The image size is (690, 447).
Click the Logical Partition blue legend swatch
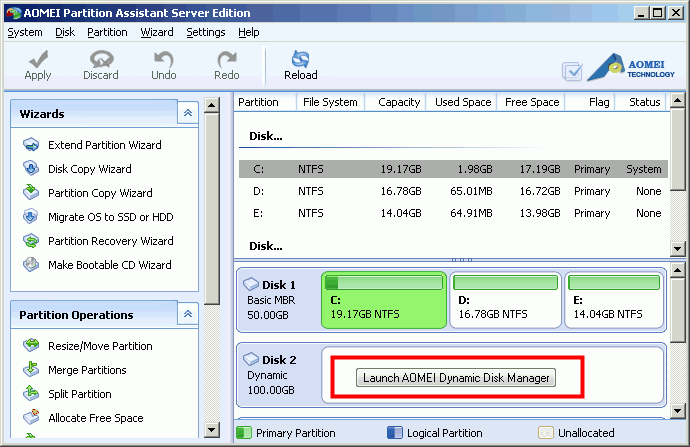[x=395, y=432]
